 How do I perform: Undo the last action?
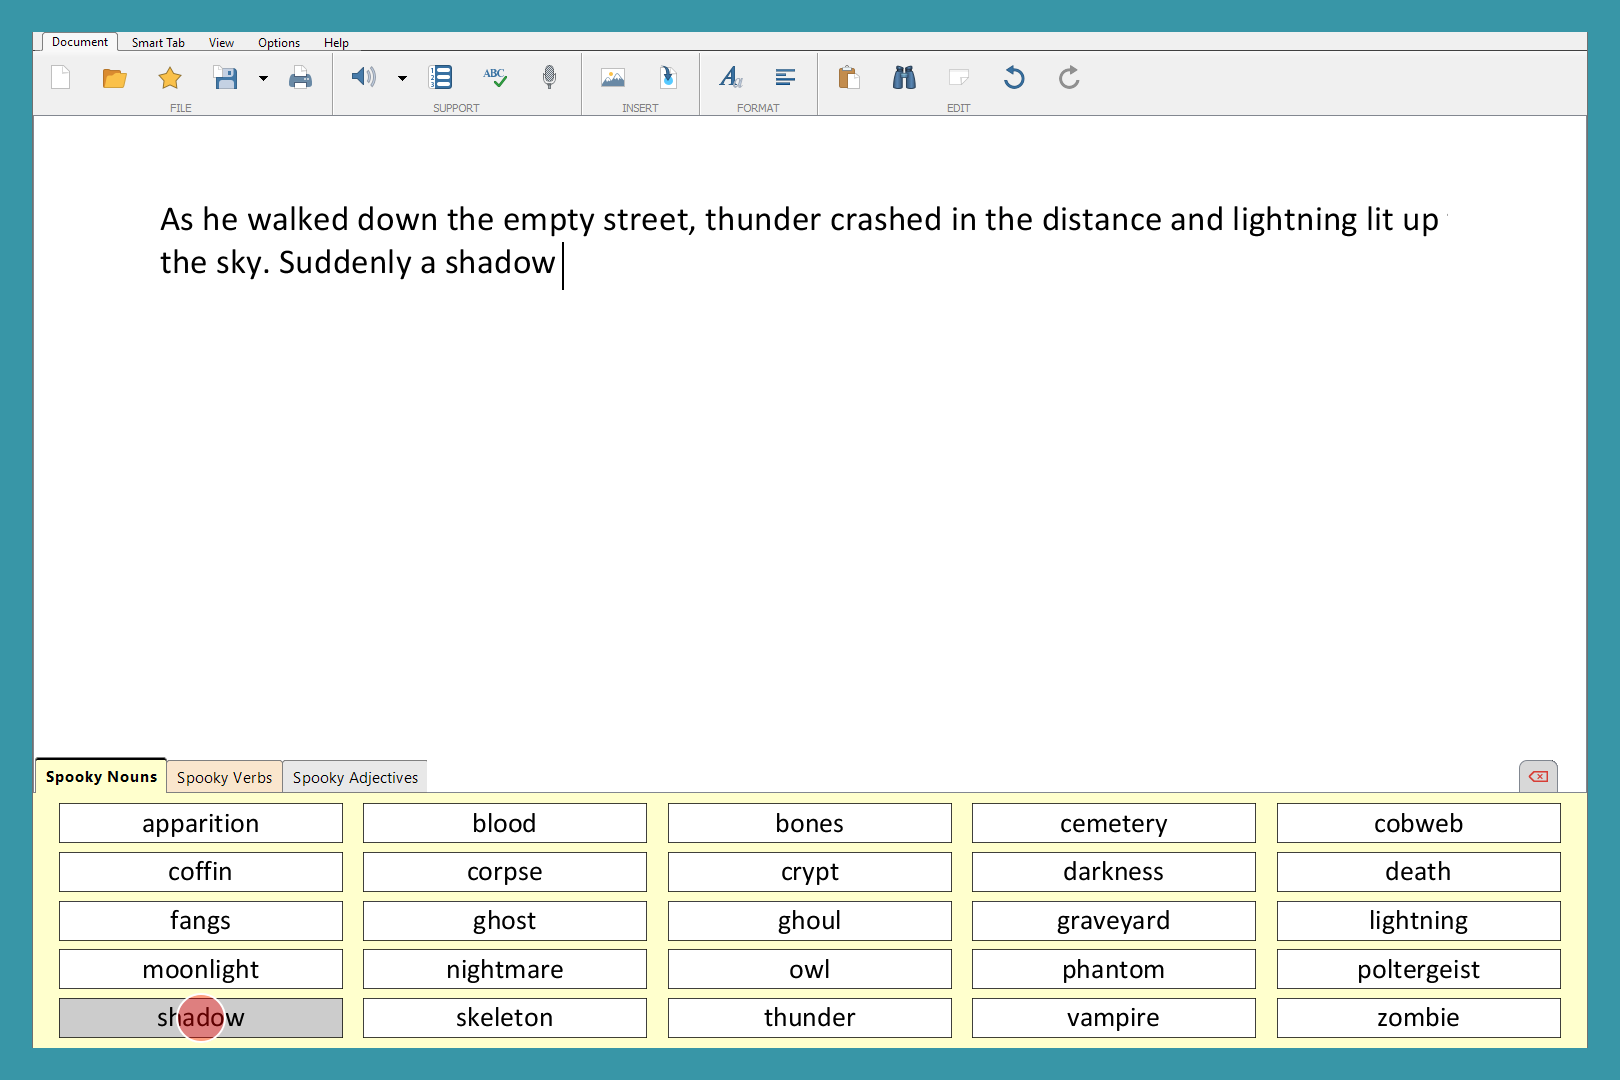pos(1014,77)
